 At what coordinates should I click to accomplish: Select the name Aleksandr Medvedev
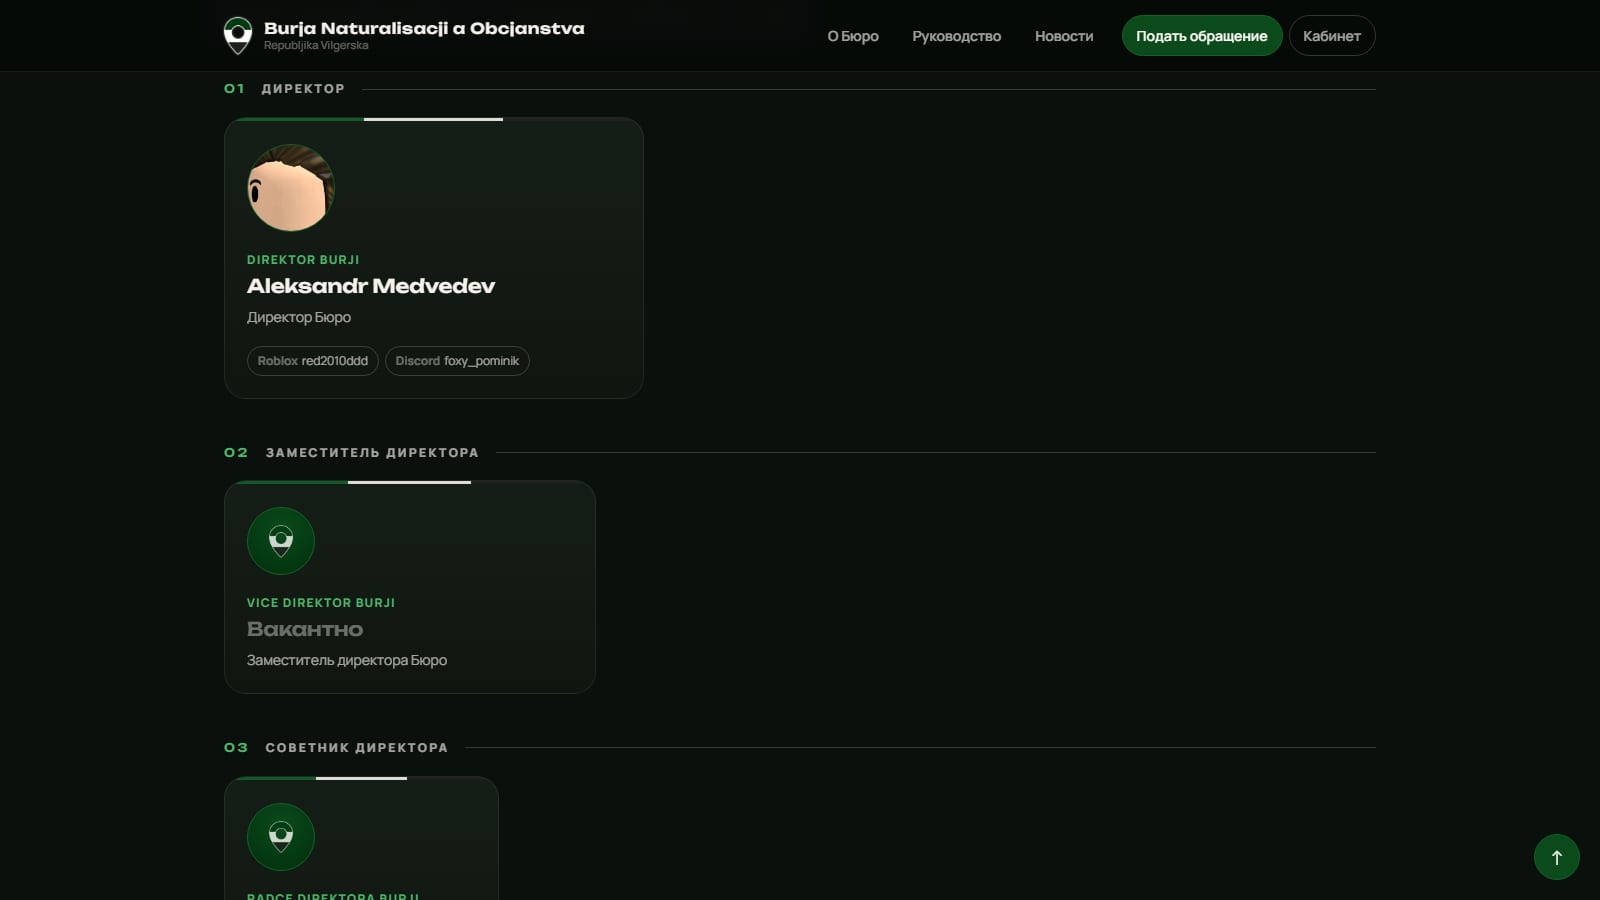click(371, 286)
